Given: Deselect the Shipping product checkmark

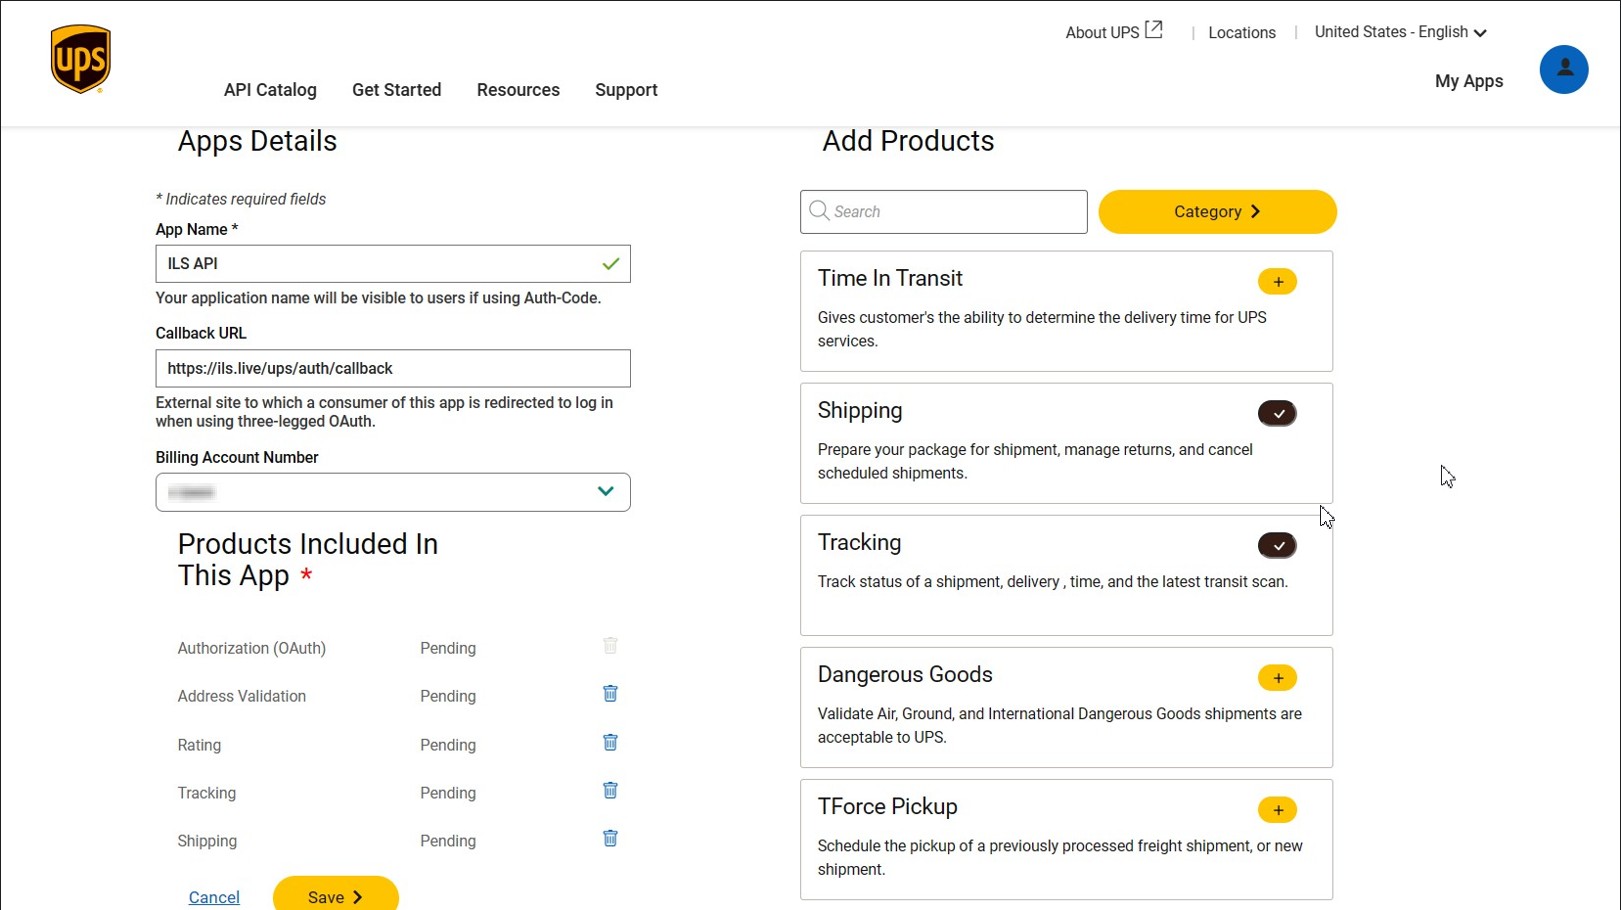Looking at the screenshot, I should 1277,413.
